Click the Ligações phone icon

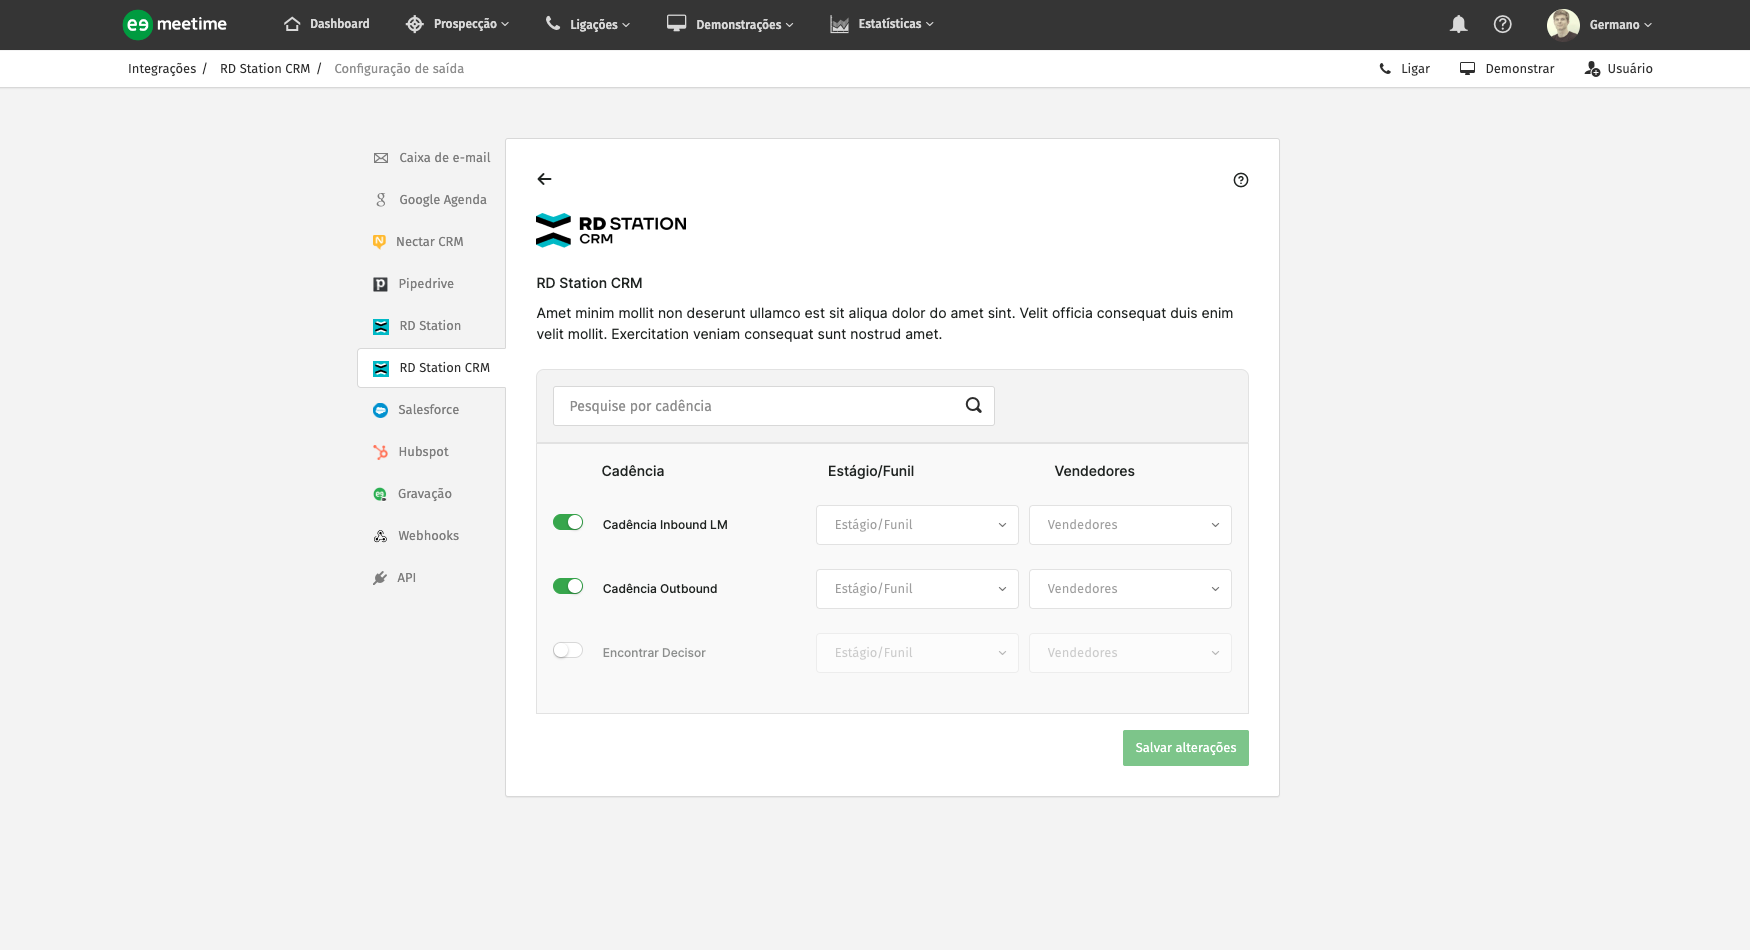click(553, 23)
